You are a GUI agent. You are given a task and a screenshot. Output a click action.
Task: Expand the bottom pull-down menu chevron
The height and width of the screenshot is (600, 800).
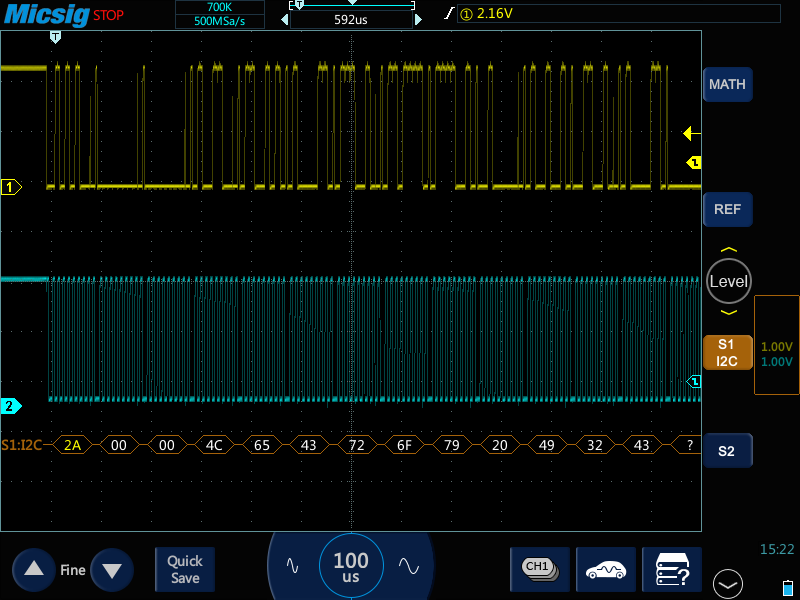728,584
